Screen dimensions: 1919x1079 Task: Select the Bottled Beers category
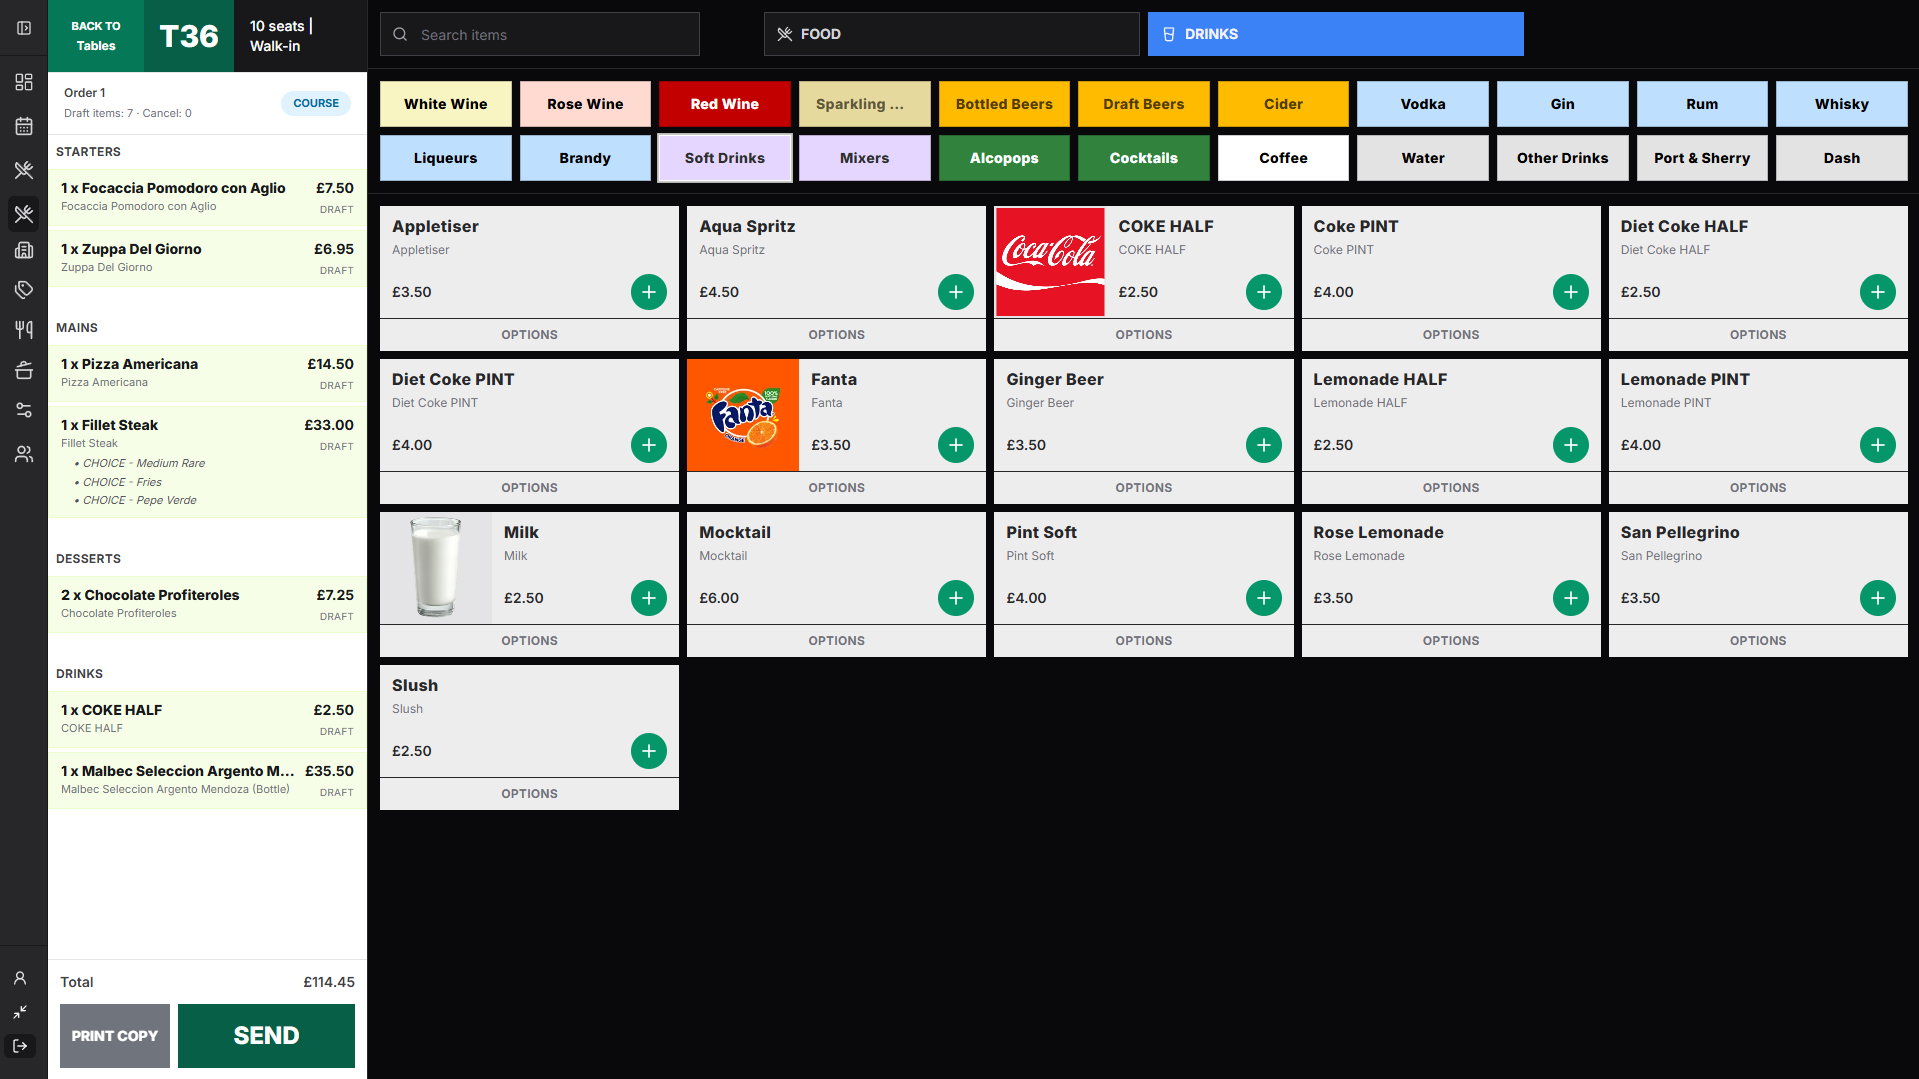pos(1004,104)
